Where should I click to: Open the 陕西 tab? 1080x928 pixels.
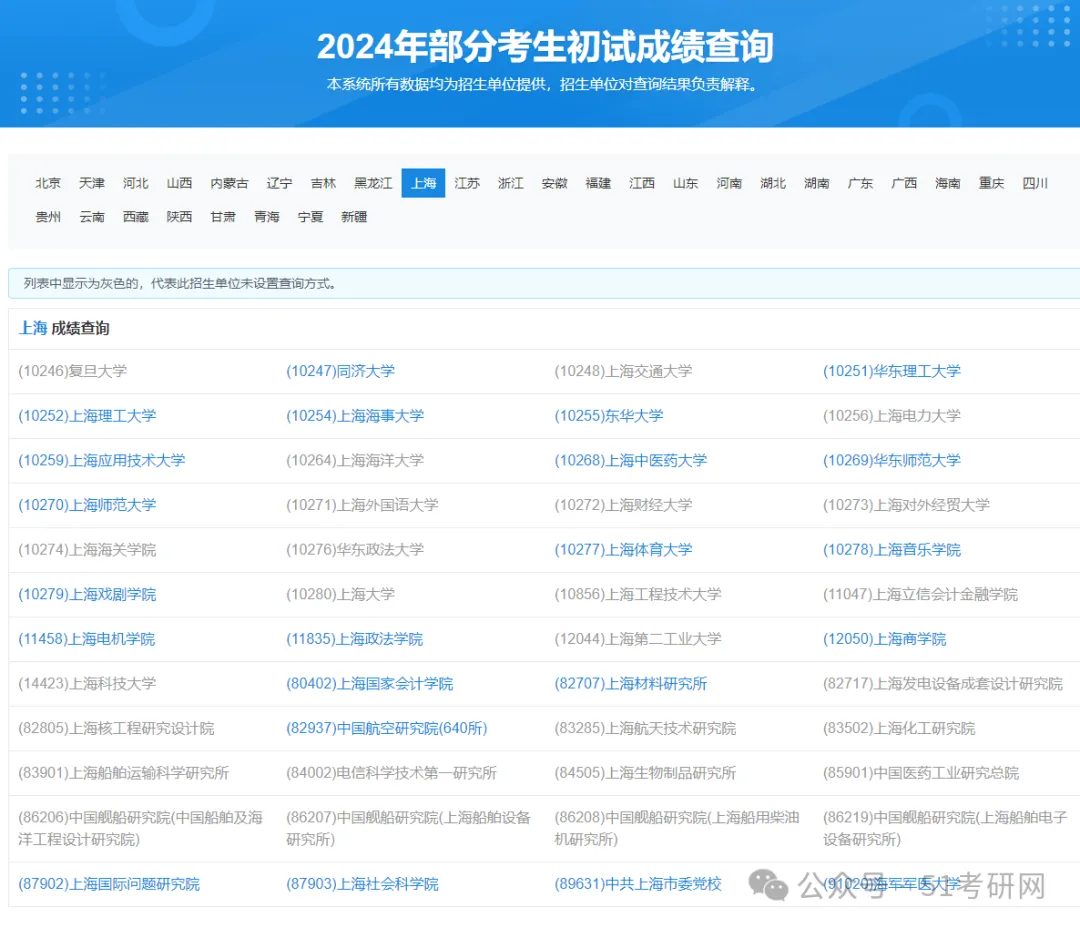tap(179, 217)
